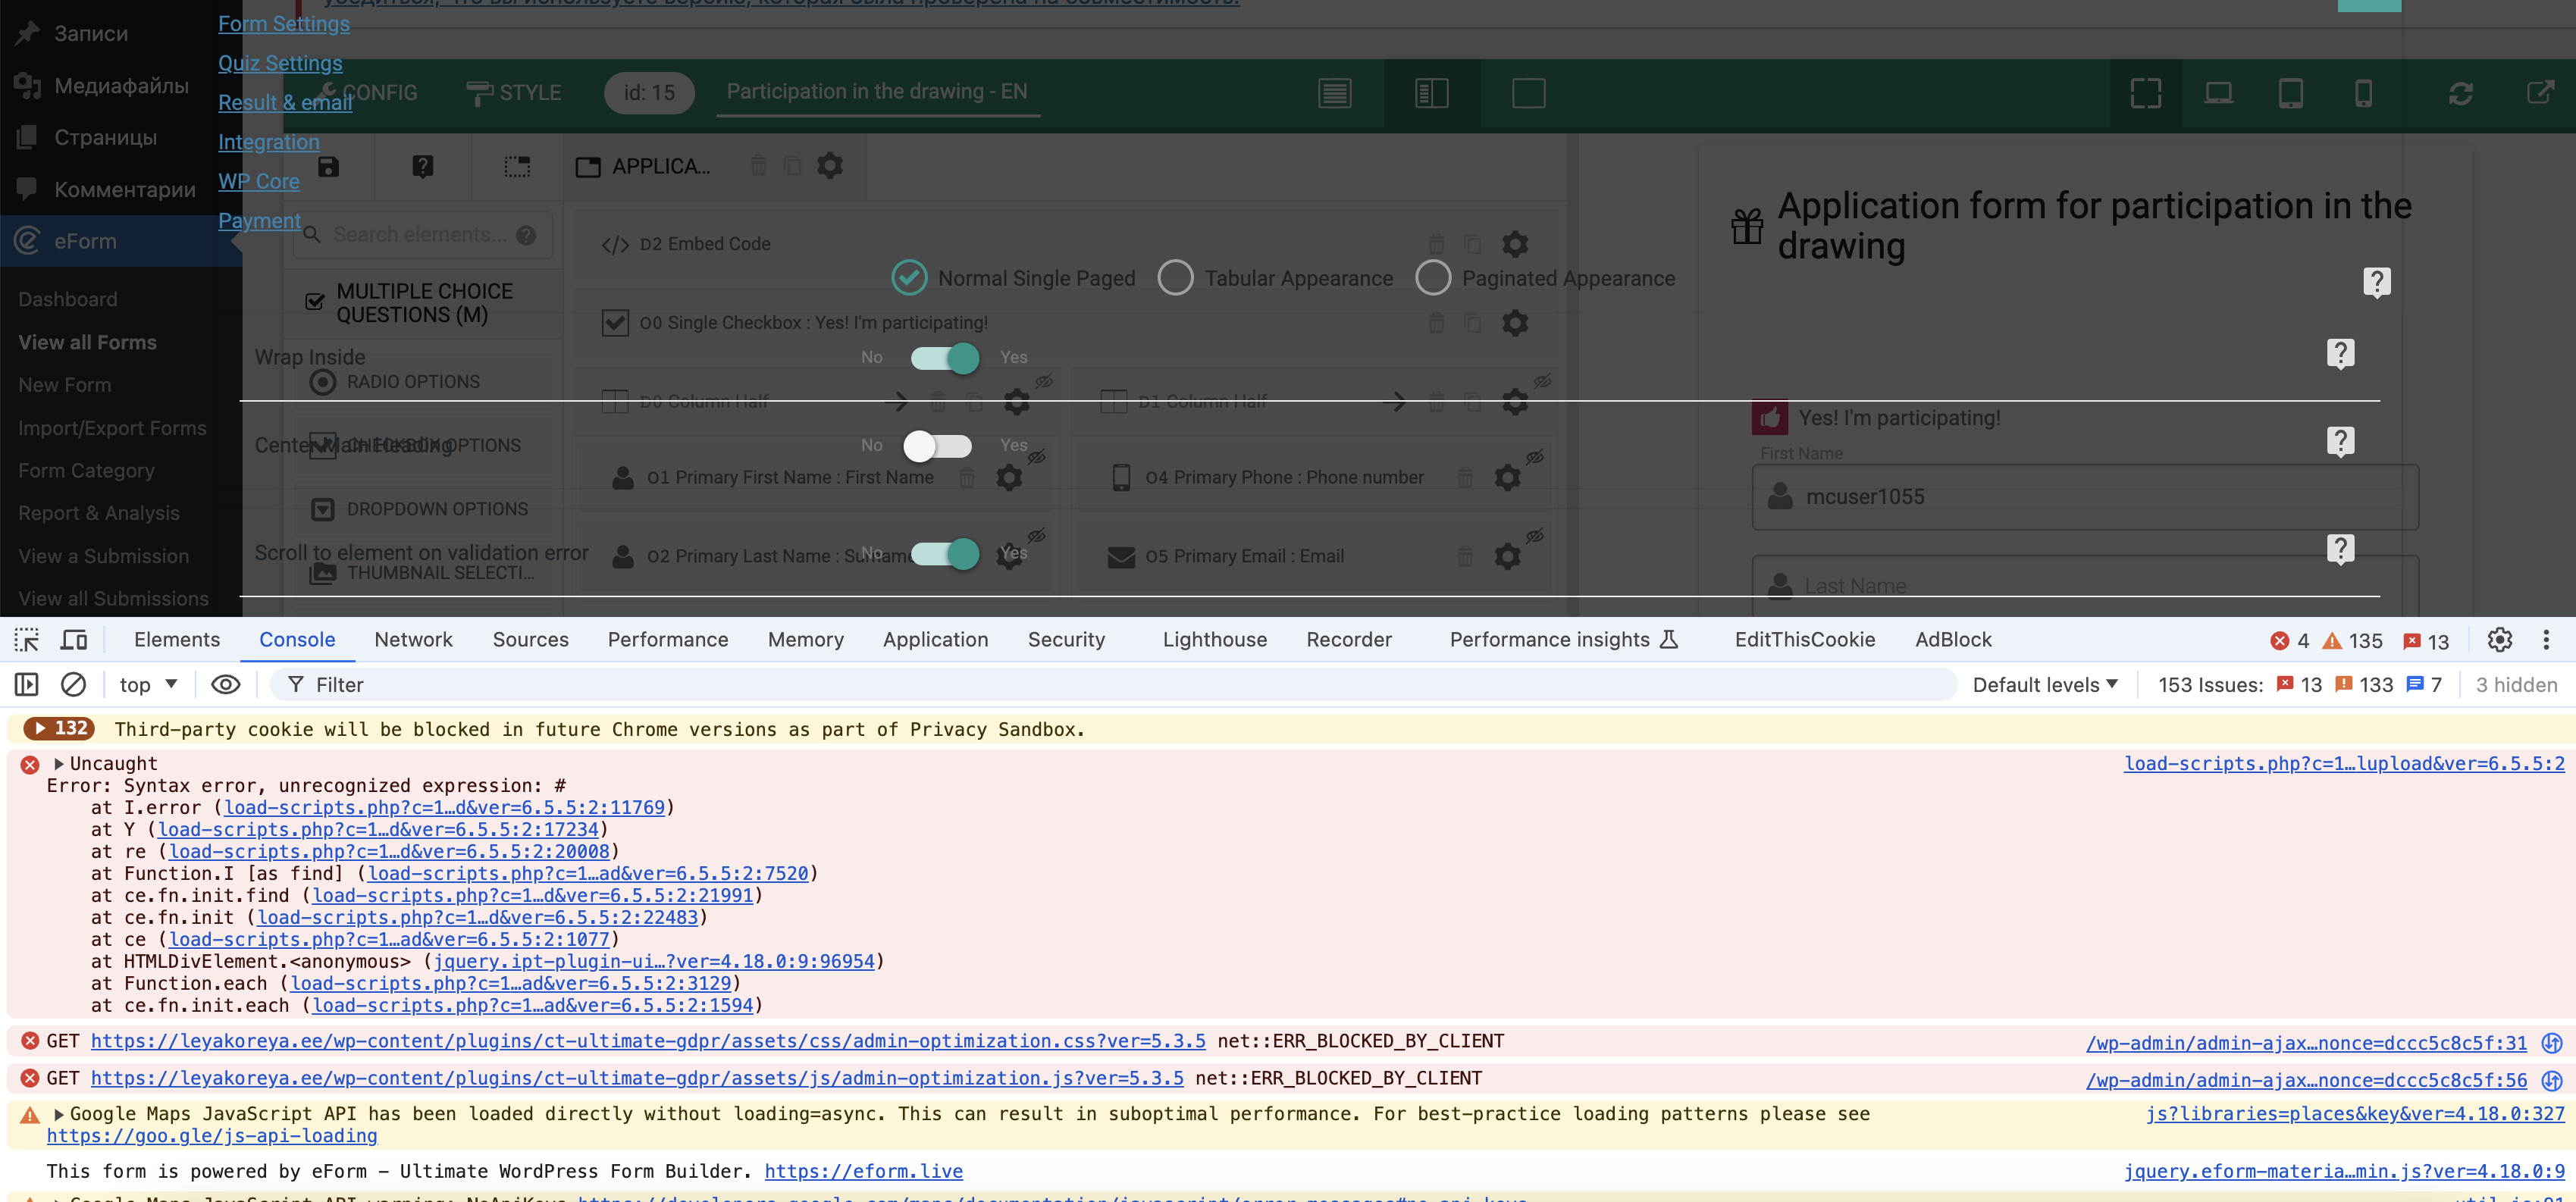Open the DevTools three-dot customize menu
The height and width of the screenshot is (1202, 2576).
tap(2546, 640)
